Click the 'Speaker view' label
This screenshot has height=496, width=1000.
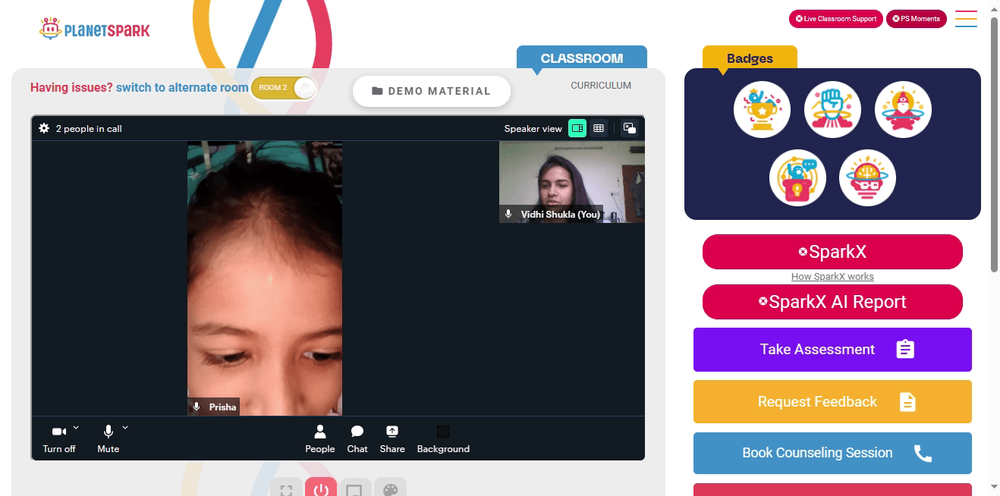click(x=533, y=129)
